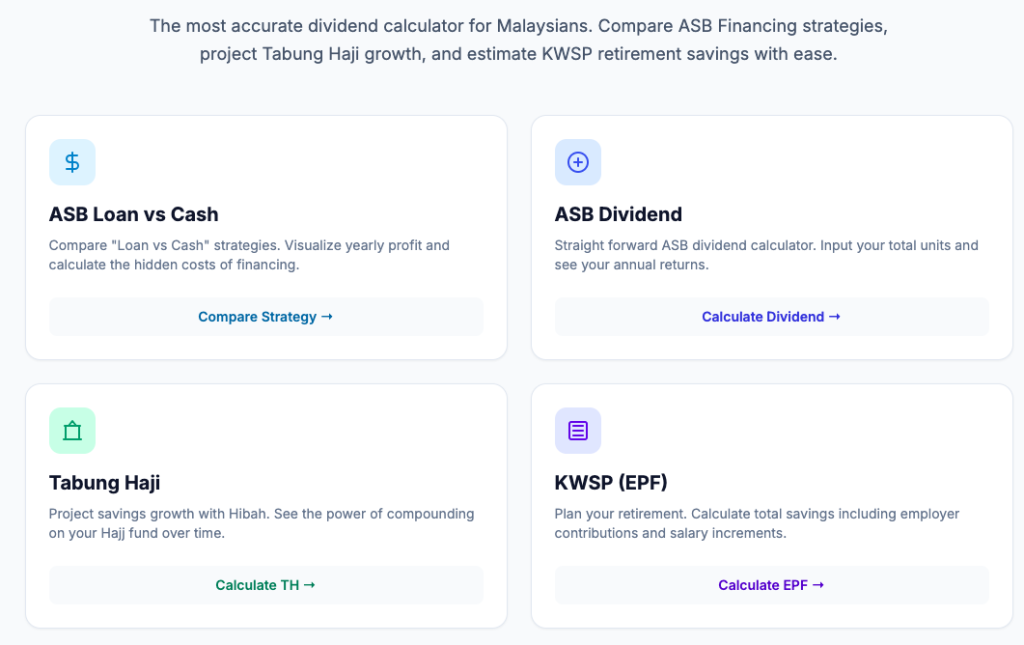
Task: Click the arrow beside Calculate Dividend
Action: tap(834, 317)
